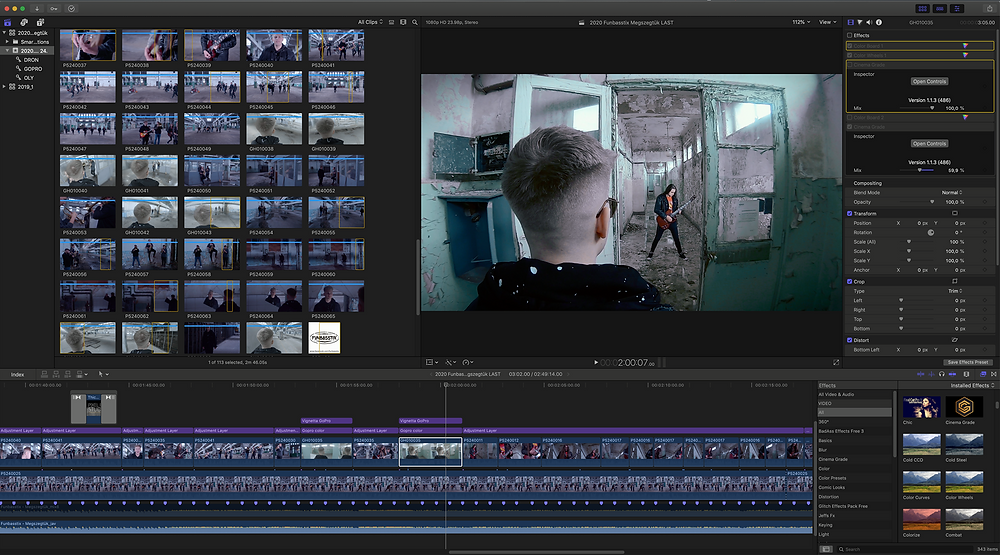Click the Keyword Editor key icon
The image size is (1000, 555).
tap(54, 8)
